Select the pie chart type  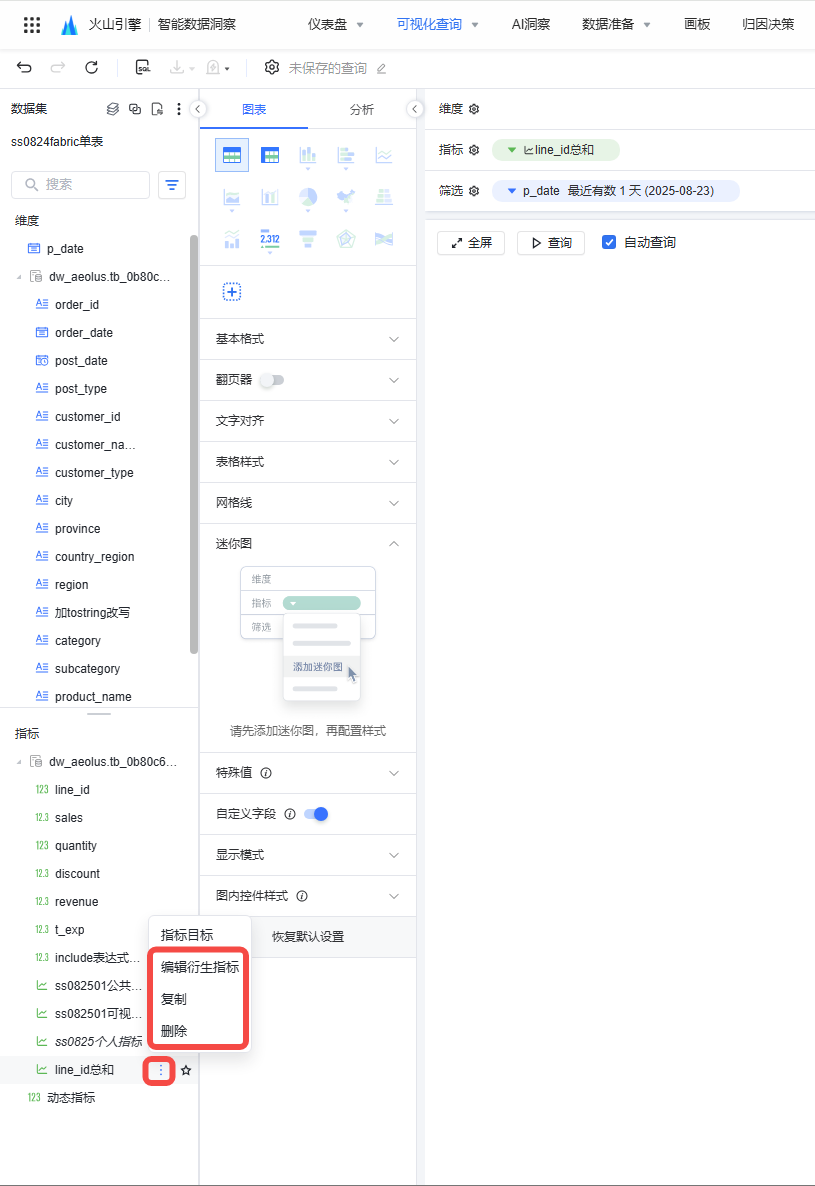[308, 197]
